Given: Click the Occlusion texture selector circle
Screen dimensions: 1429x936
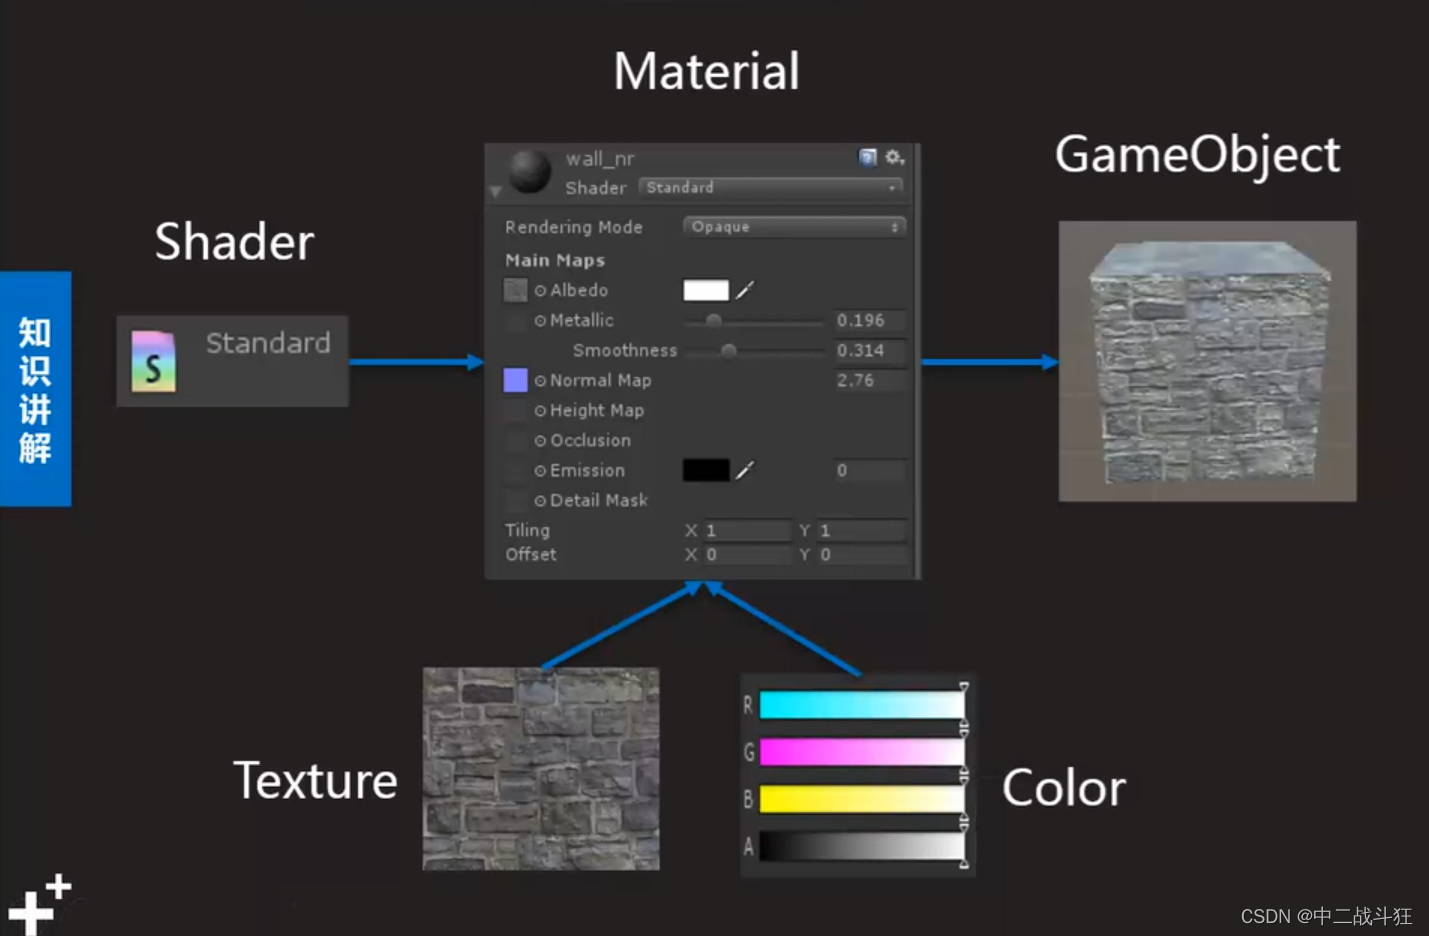Looking at the screenshot, I should tap(540, 440).
